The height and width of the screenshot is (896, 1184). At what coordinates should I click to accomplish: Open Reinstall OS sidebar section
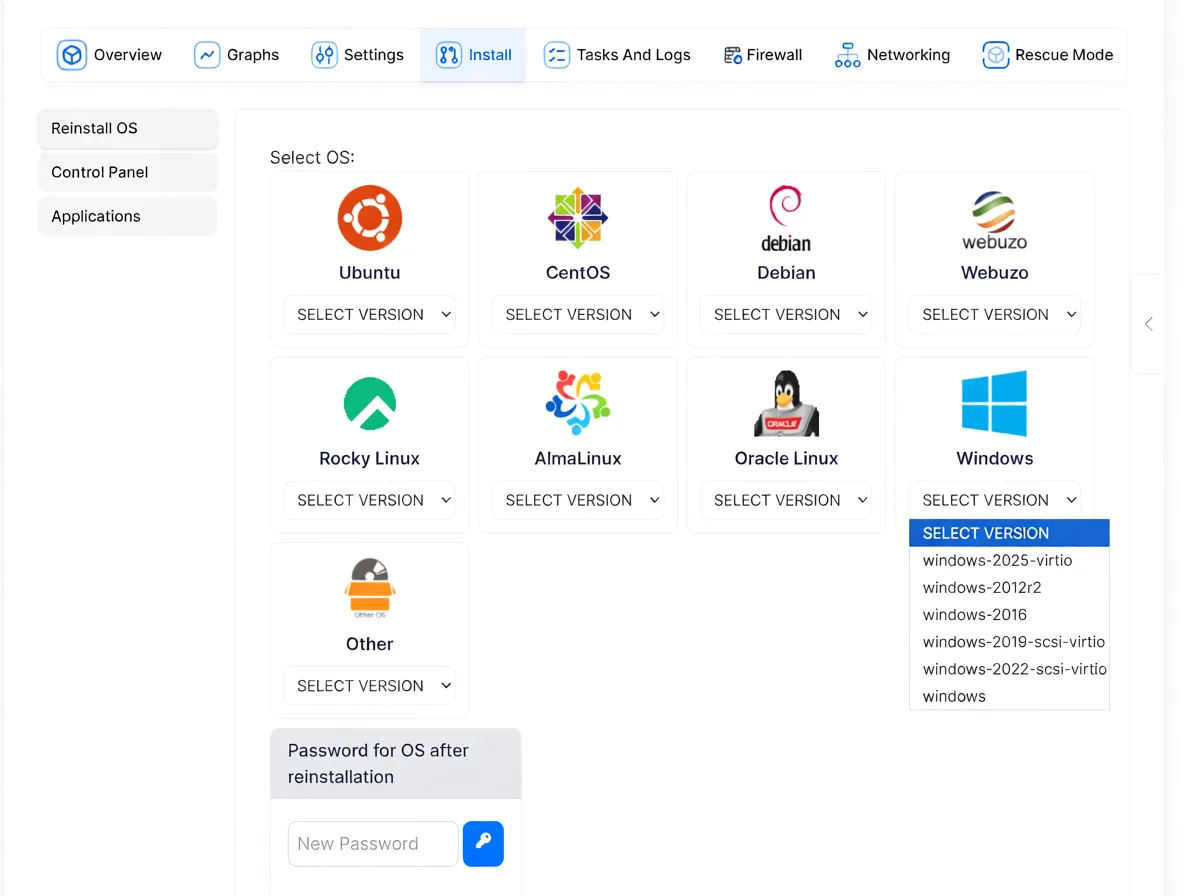(128, 128)
